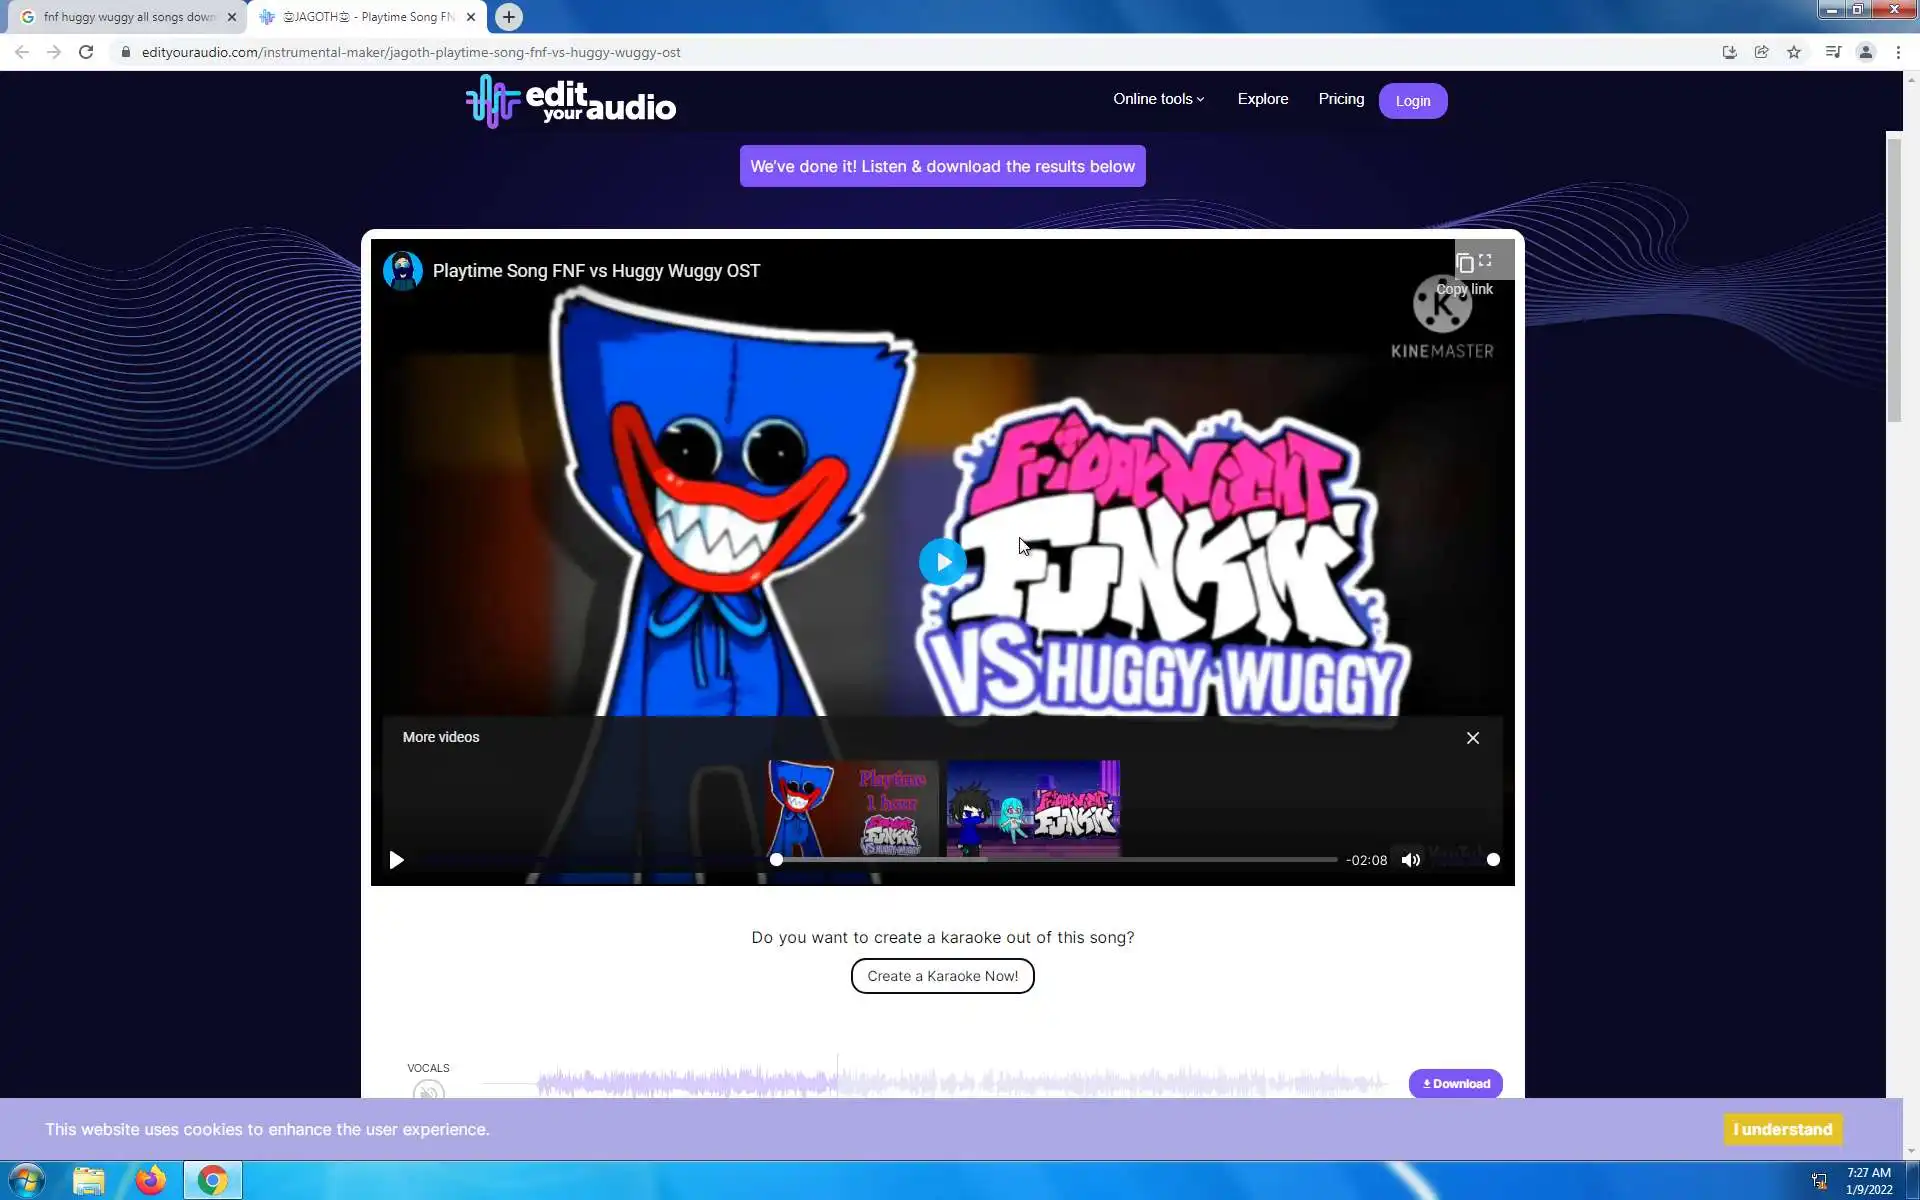Copy the video link using copy icon
1920x1200 pixels.
[x=1464, y=263]
